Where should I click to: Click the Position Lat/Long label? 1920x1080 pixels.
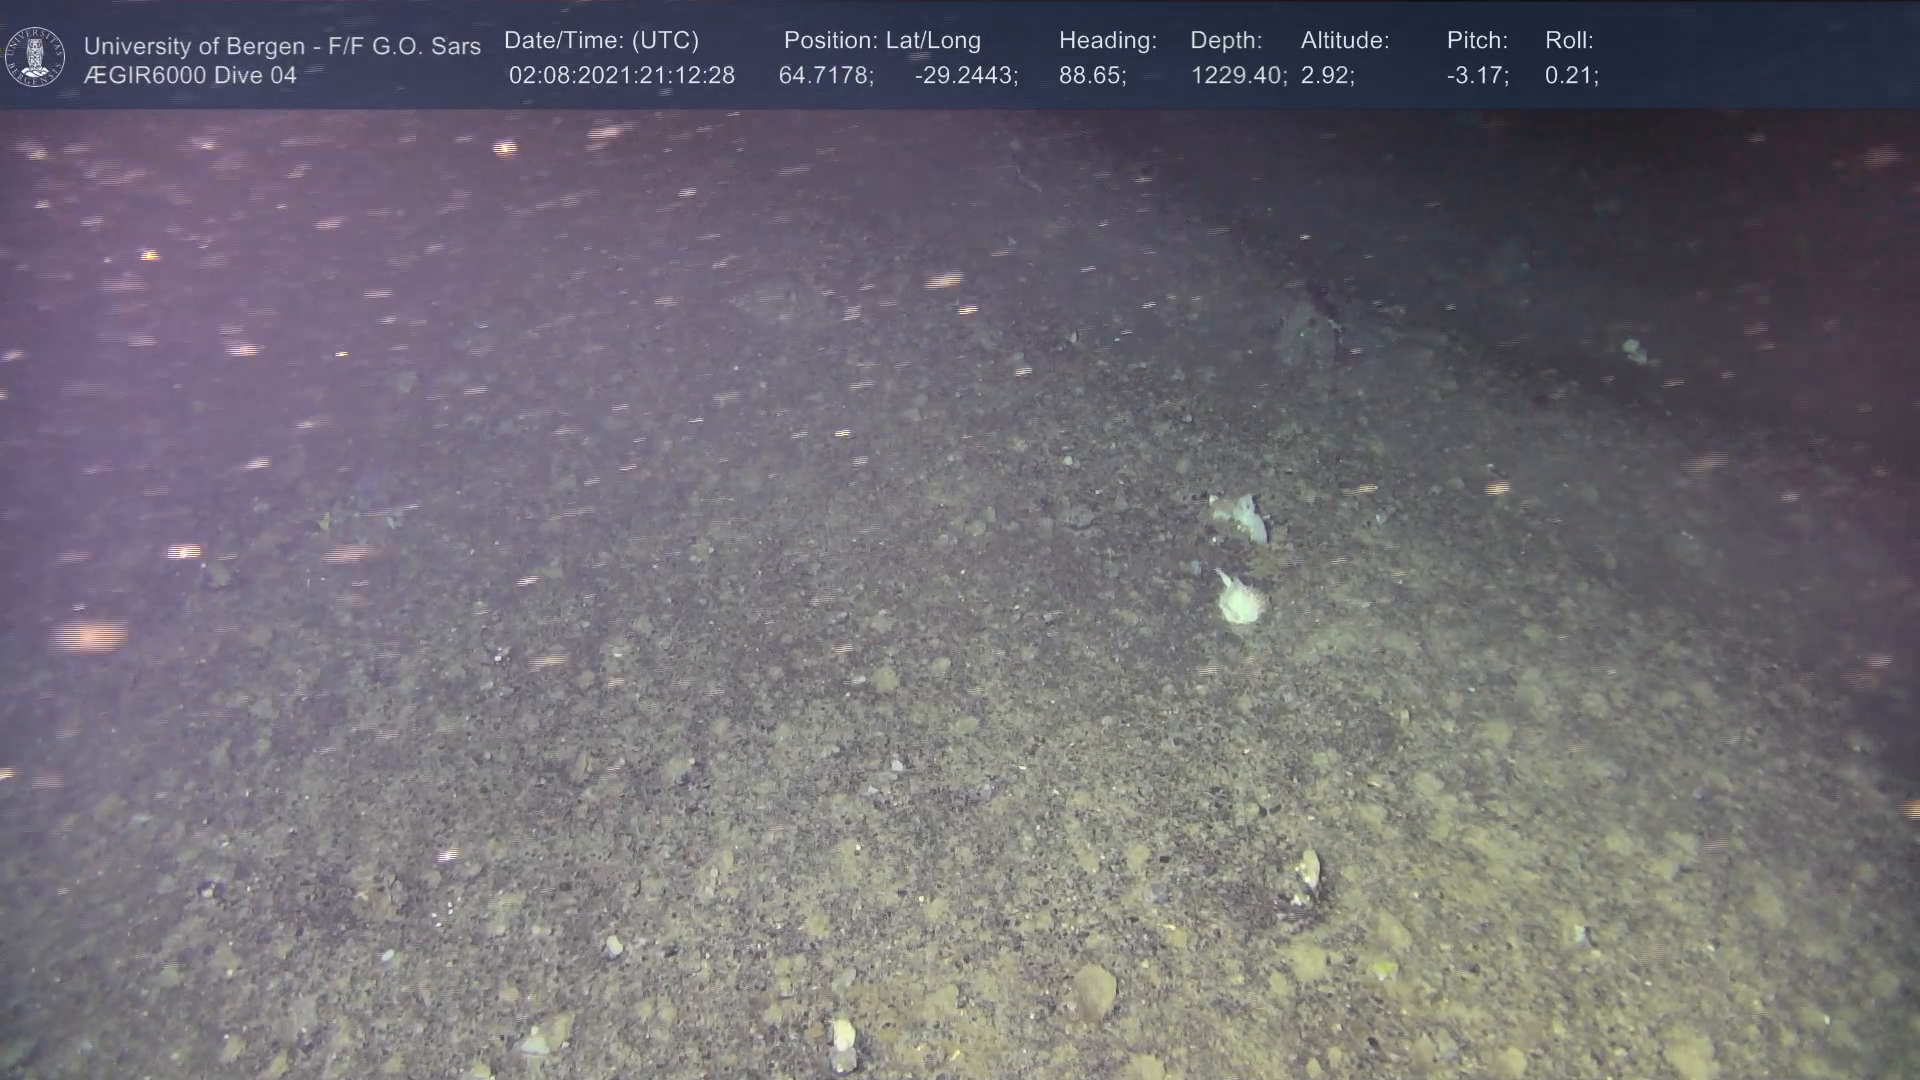pyautogui.click(x=882, y=41)
